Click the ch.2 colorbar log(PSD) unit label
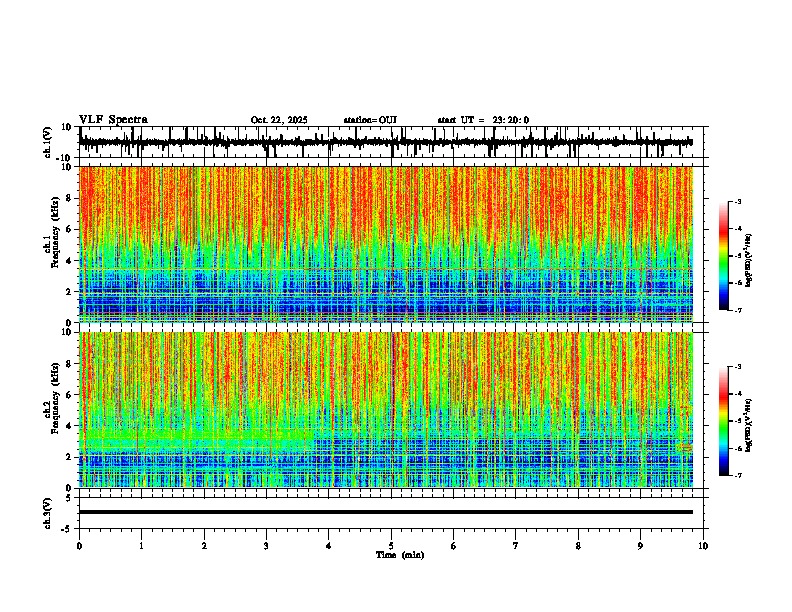The height and width of the screenshot is (612, 792). click(749, 425)
